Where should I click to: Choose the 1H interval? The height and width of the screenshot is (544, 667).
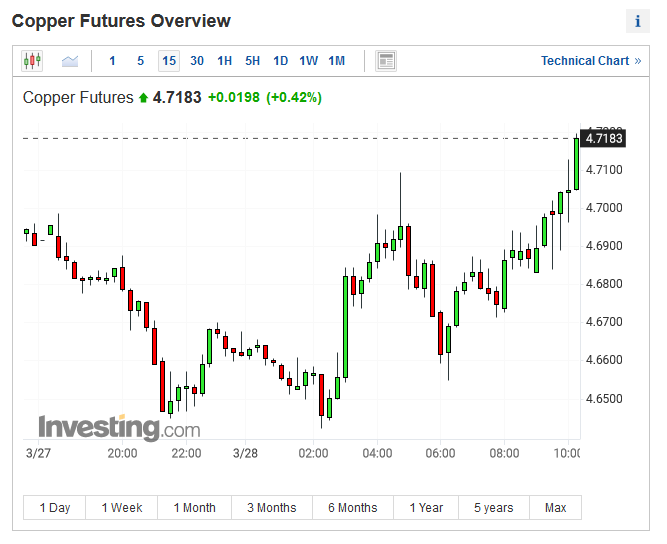pyautogui.click(x=225, y=61)
